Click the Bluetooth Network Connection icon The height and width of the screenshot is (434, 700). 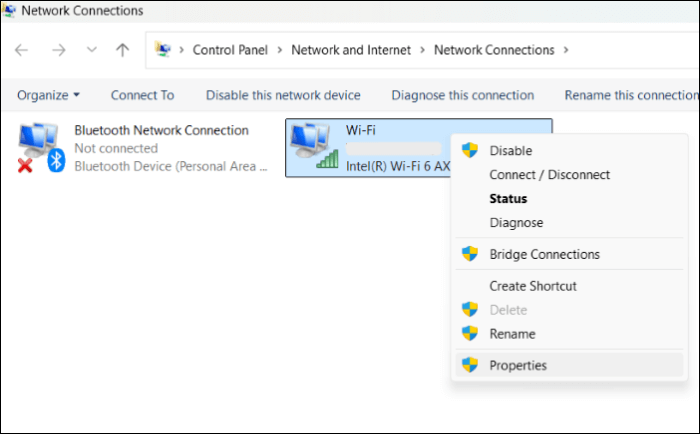pos(39,148)
